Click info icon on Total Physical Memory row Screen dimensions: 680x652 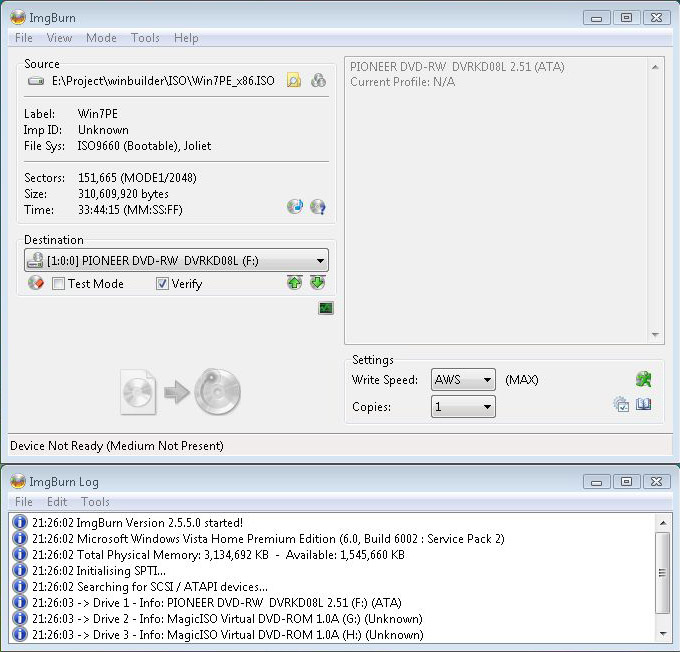click(20, 554)
